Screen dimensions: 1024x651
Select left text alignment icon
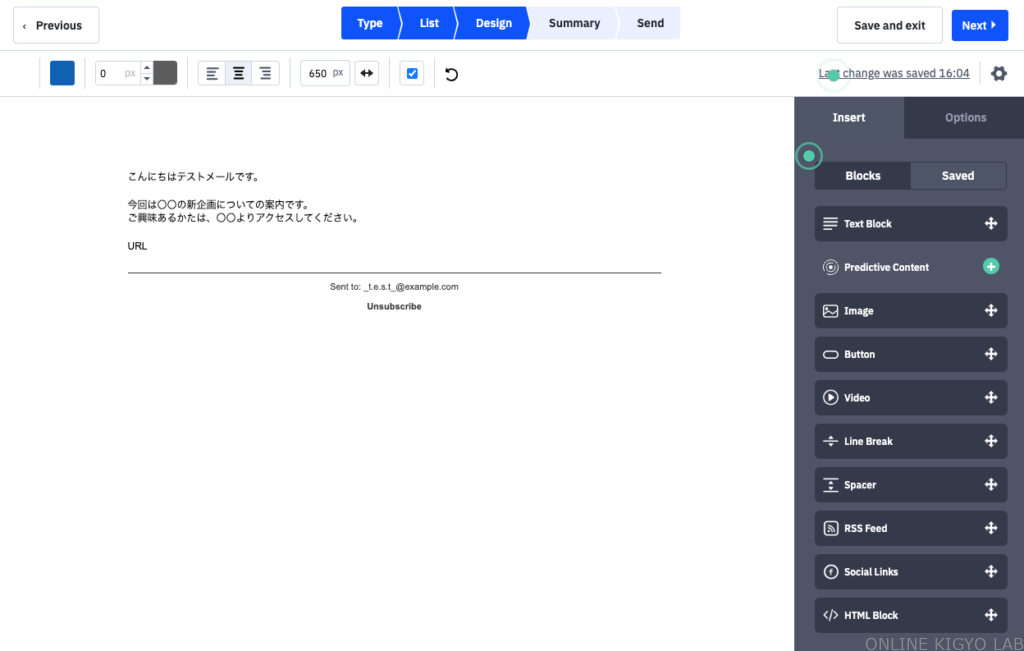tap(212, 73)
